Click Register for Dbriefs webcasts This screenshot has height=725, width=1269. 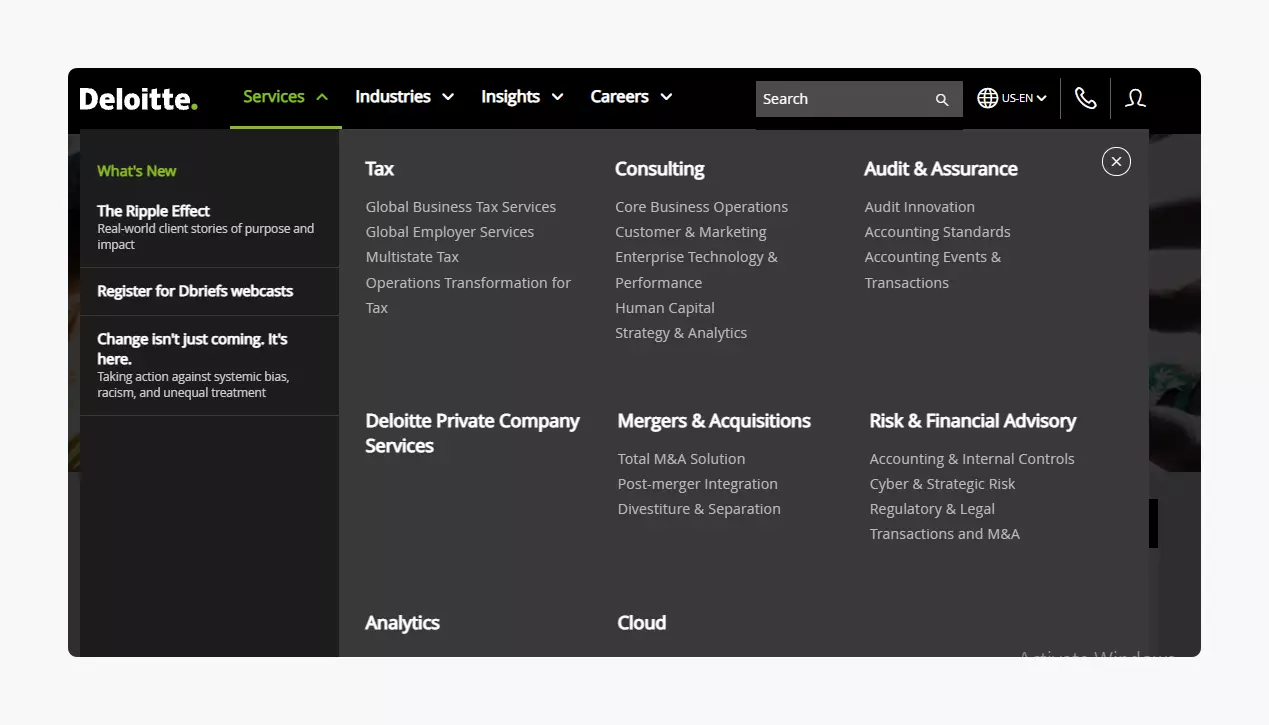coord(195,291)
